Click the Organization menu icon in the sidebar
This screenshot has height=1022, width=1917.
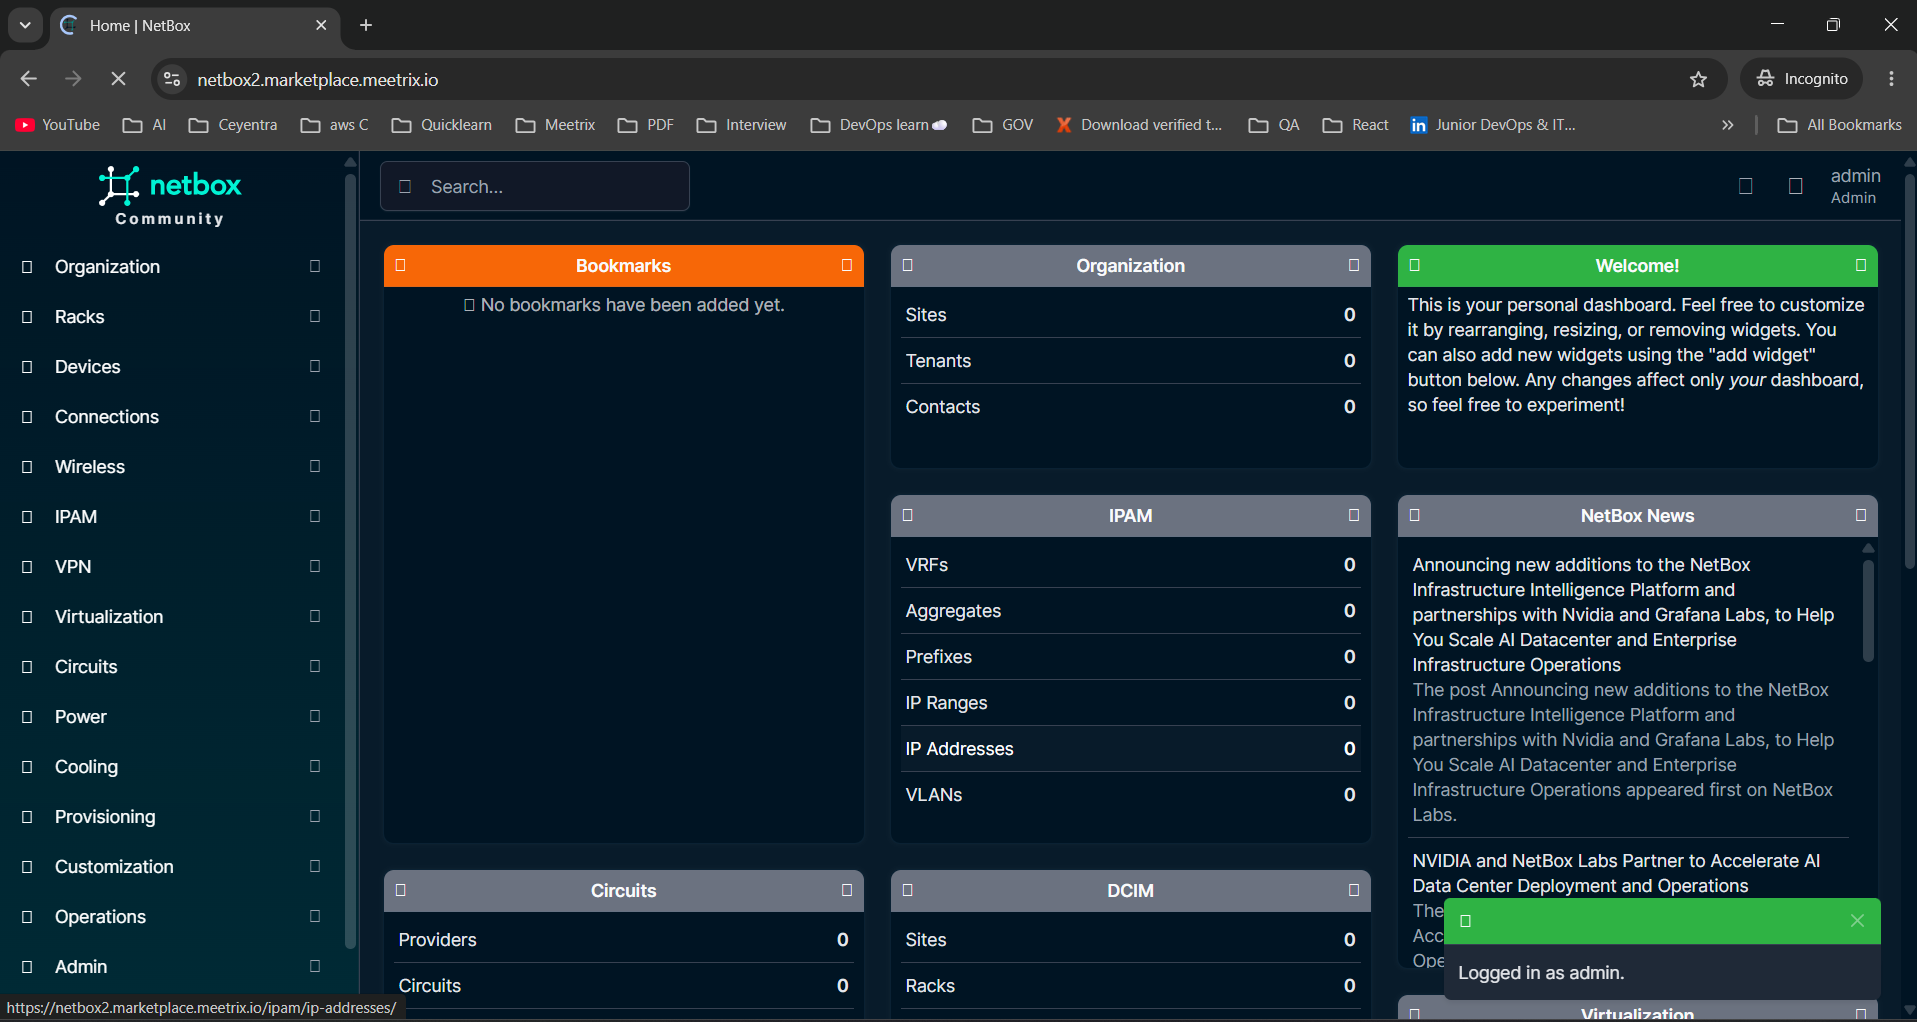27,267
